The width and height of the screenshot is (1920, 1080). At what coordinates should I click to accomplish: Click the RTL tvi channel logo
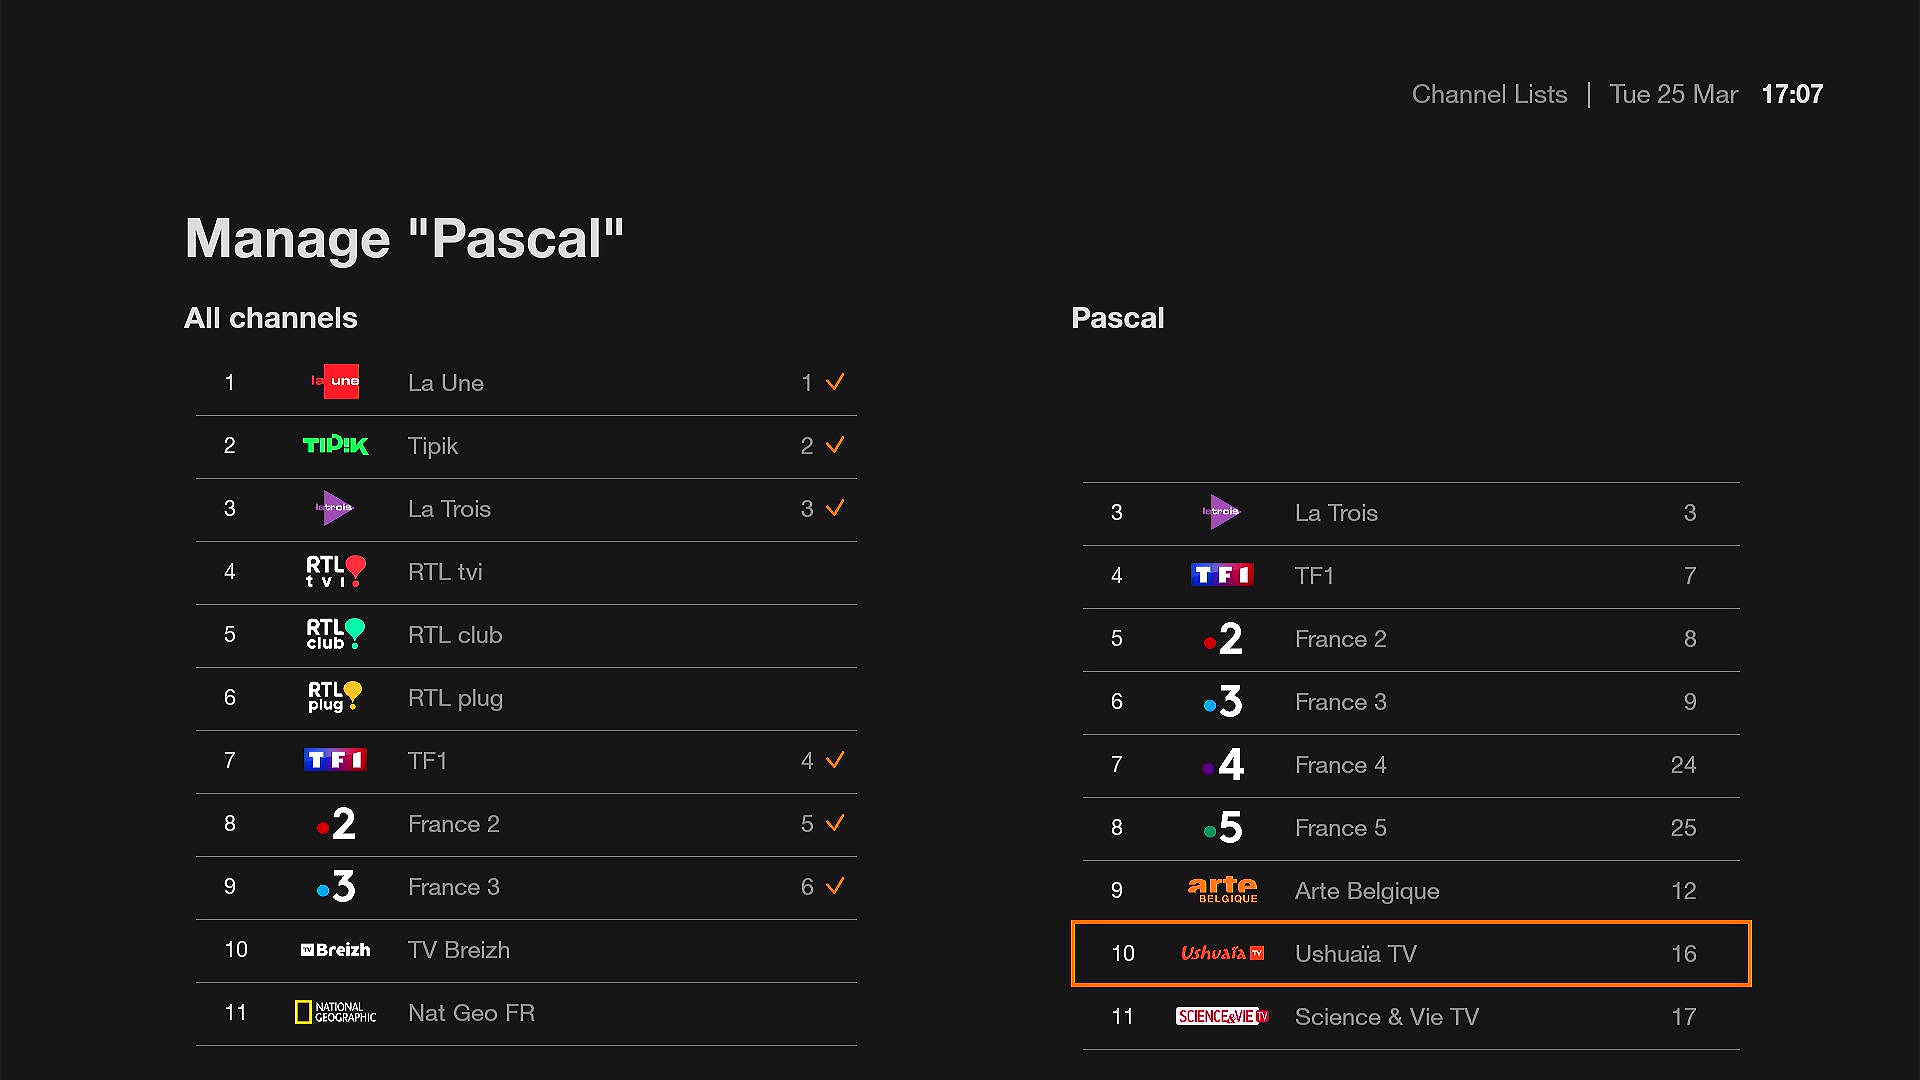(335, 571)
